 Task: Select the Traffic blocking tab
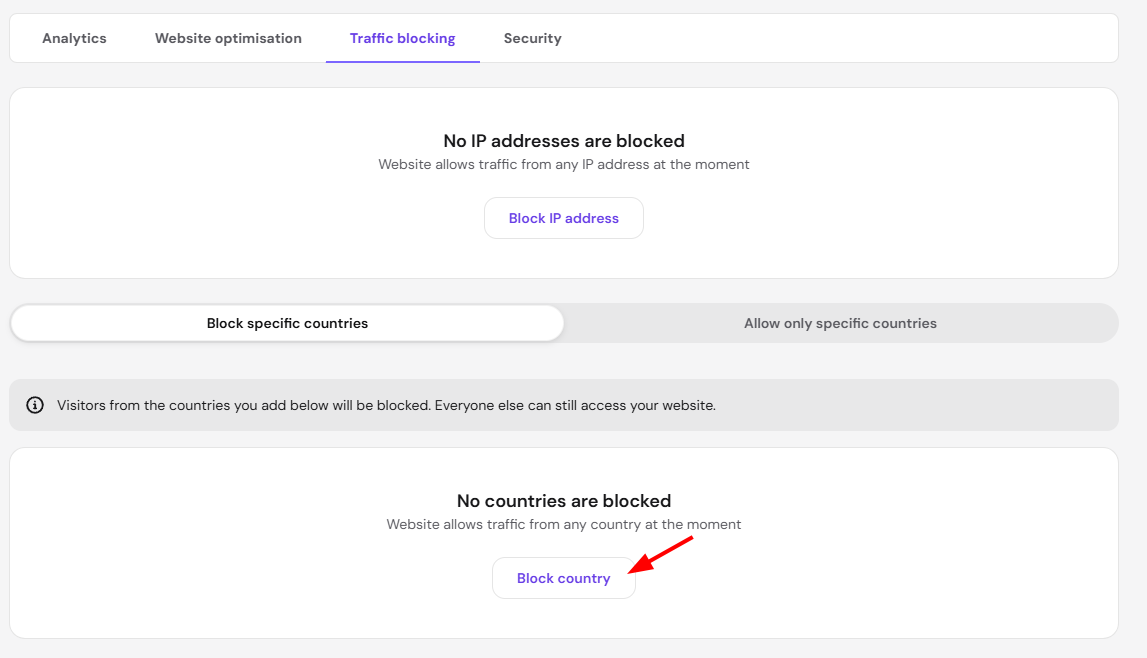click(402, 38)
